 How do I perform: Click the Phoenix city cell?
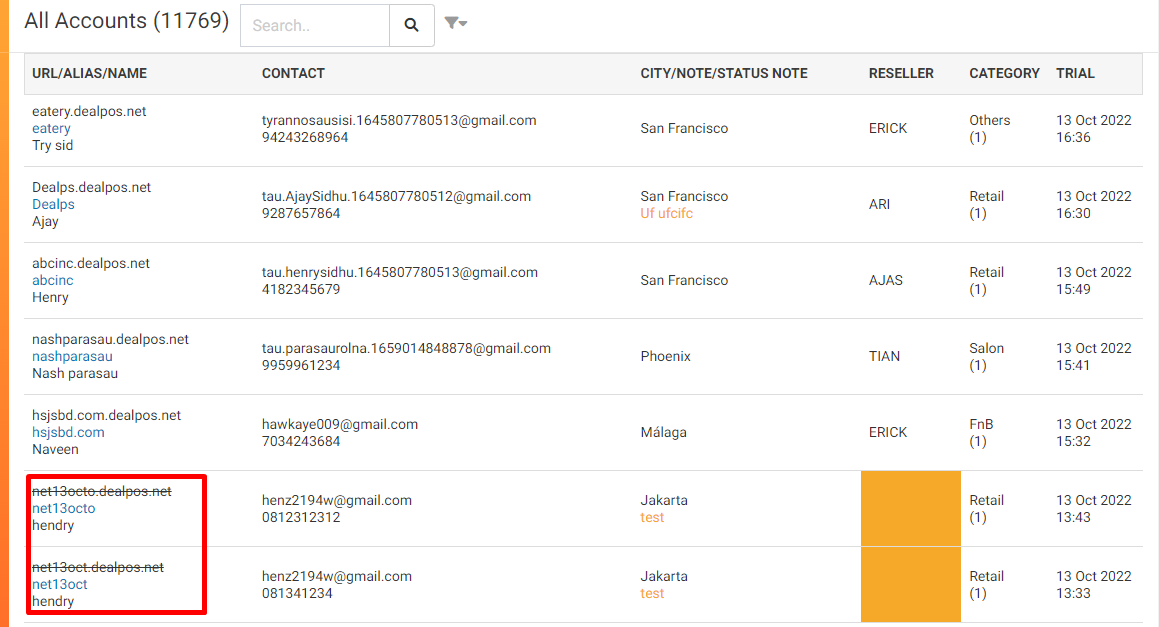coord(665,356)
